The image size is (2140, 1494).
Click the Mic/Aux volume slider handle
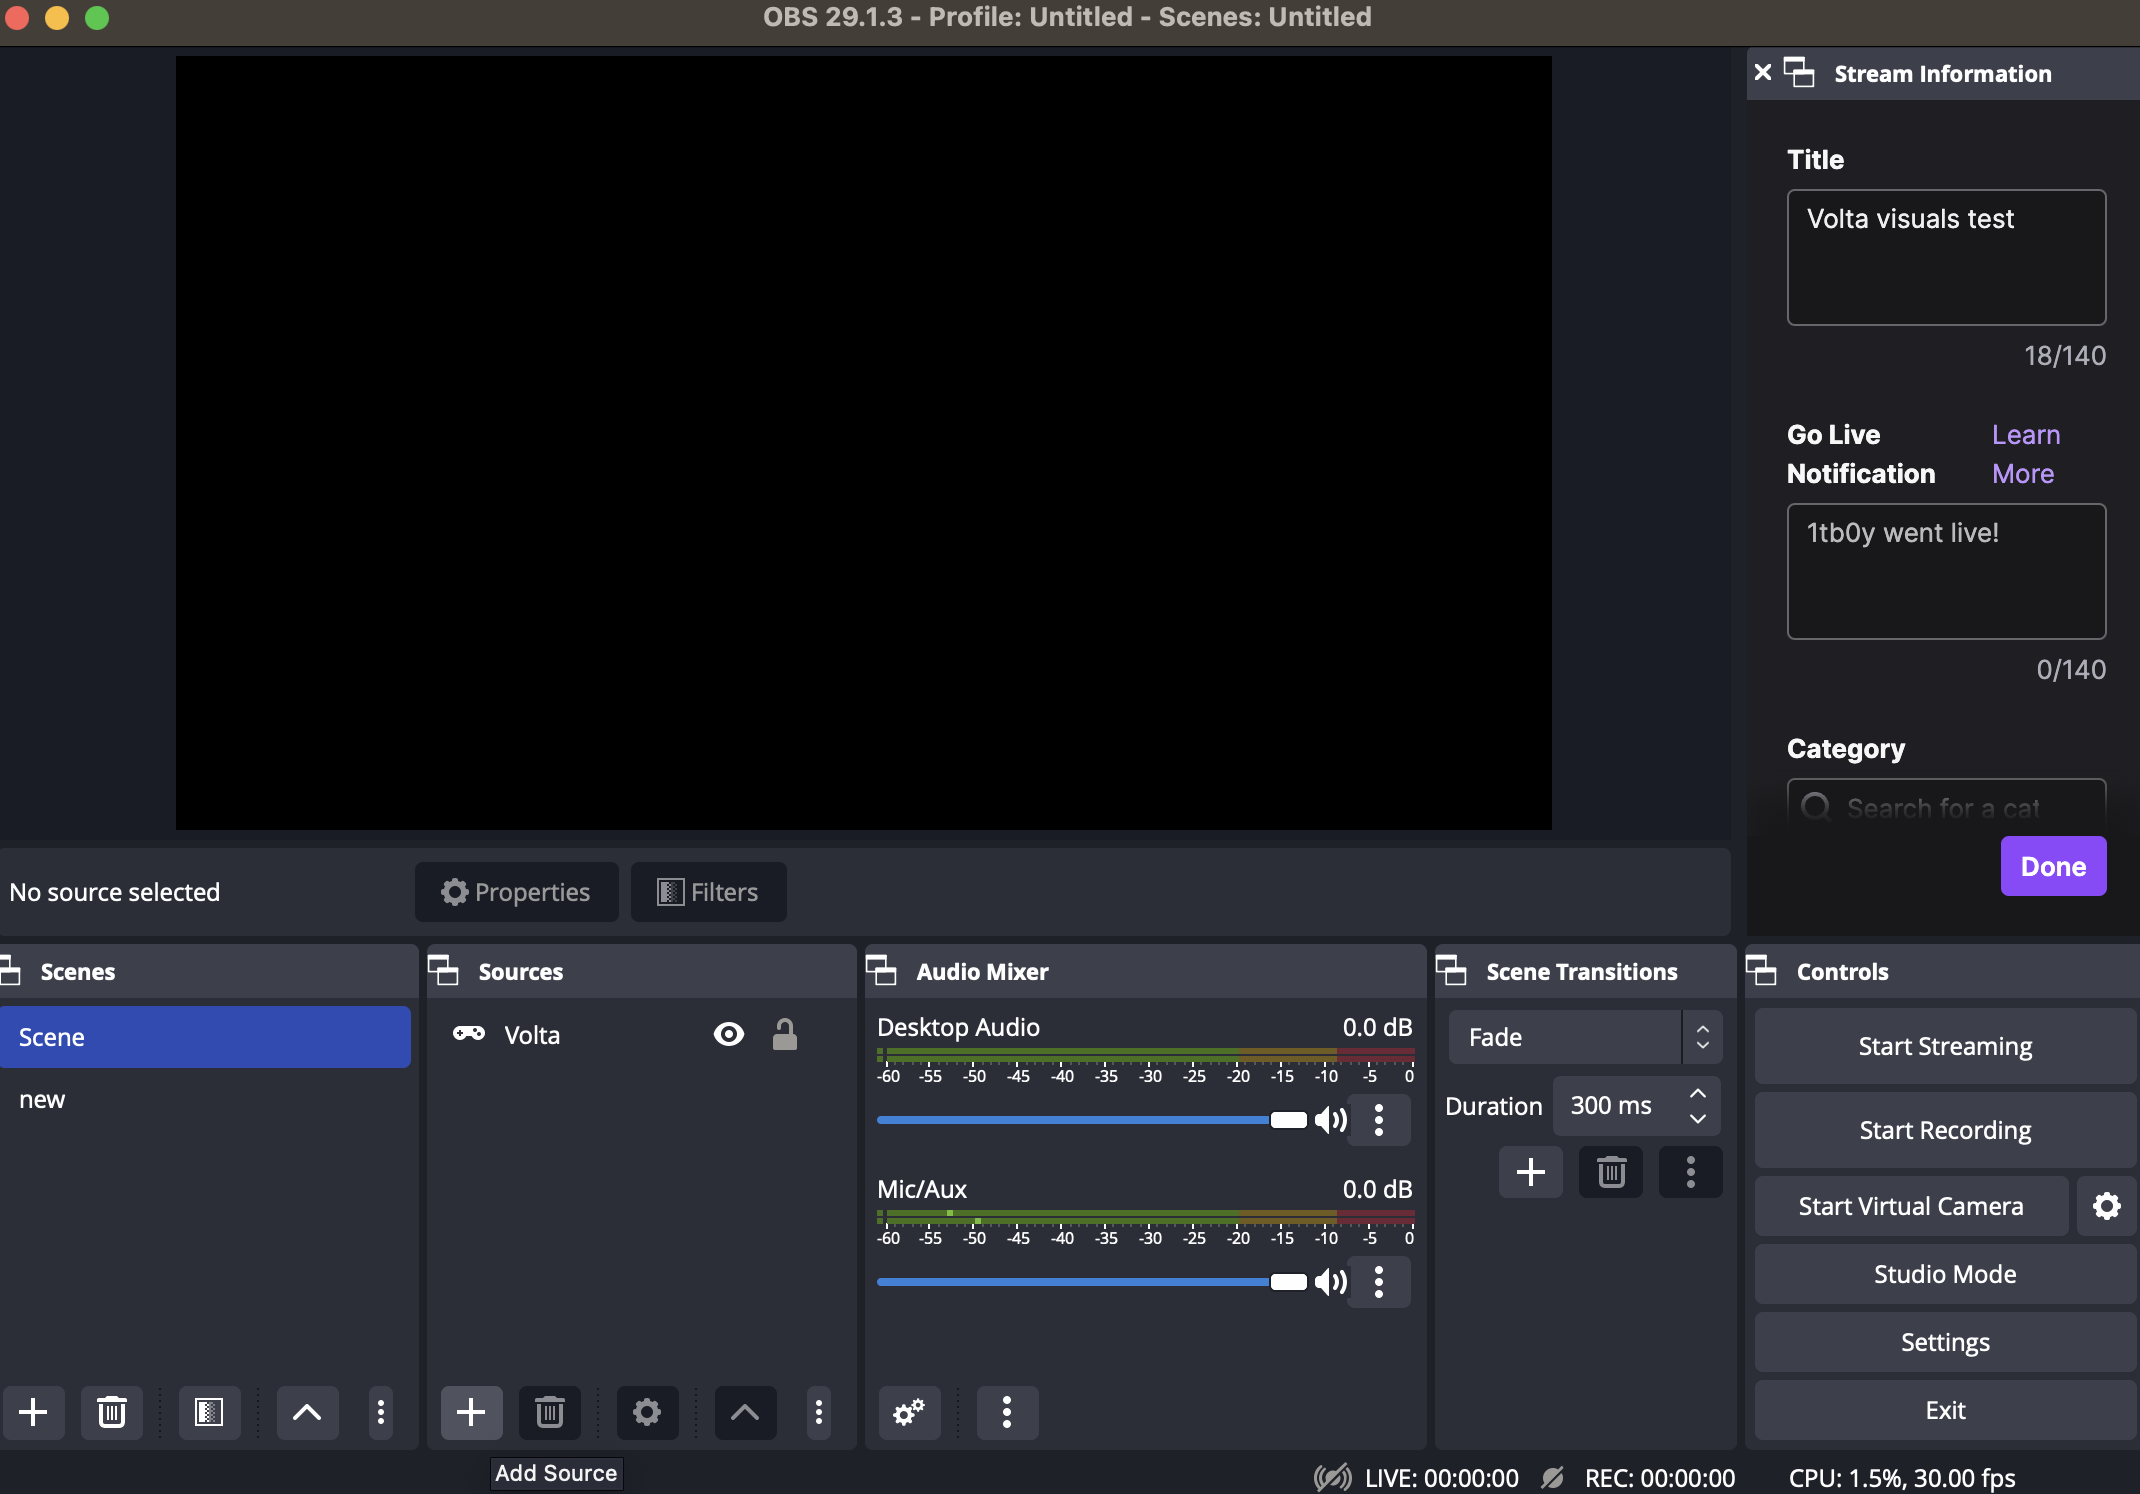tap(1288, 1282)
